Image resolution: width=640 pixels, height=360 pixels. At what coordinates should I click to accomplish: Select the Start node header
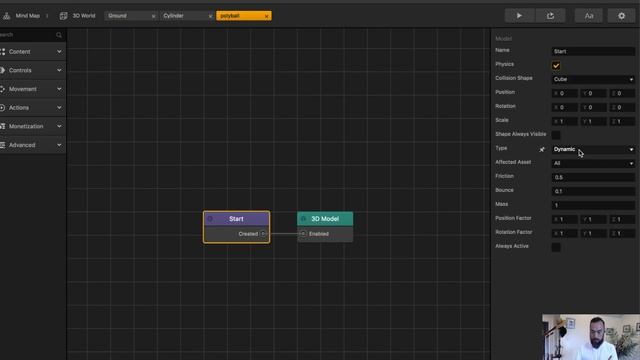point(236,219)
